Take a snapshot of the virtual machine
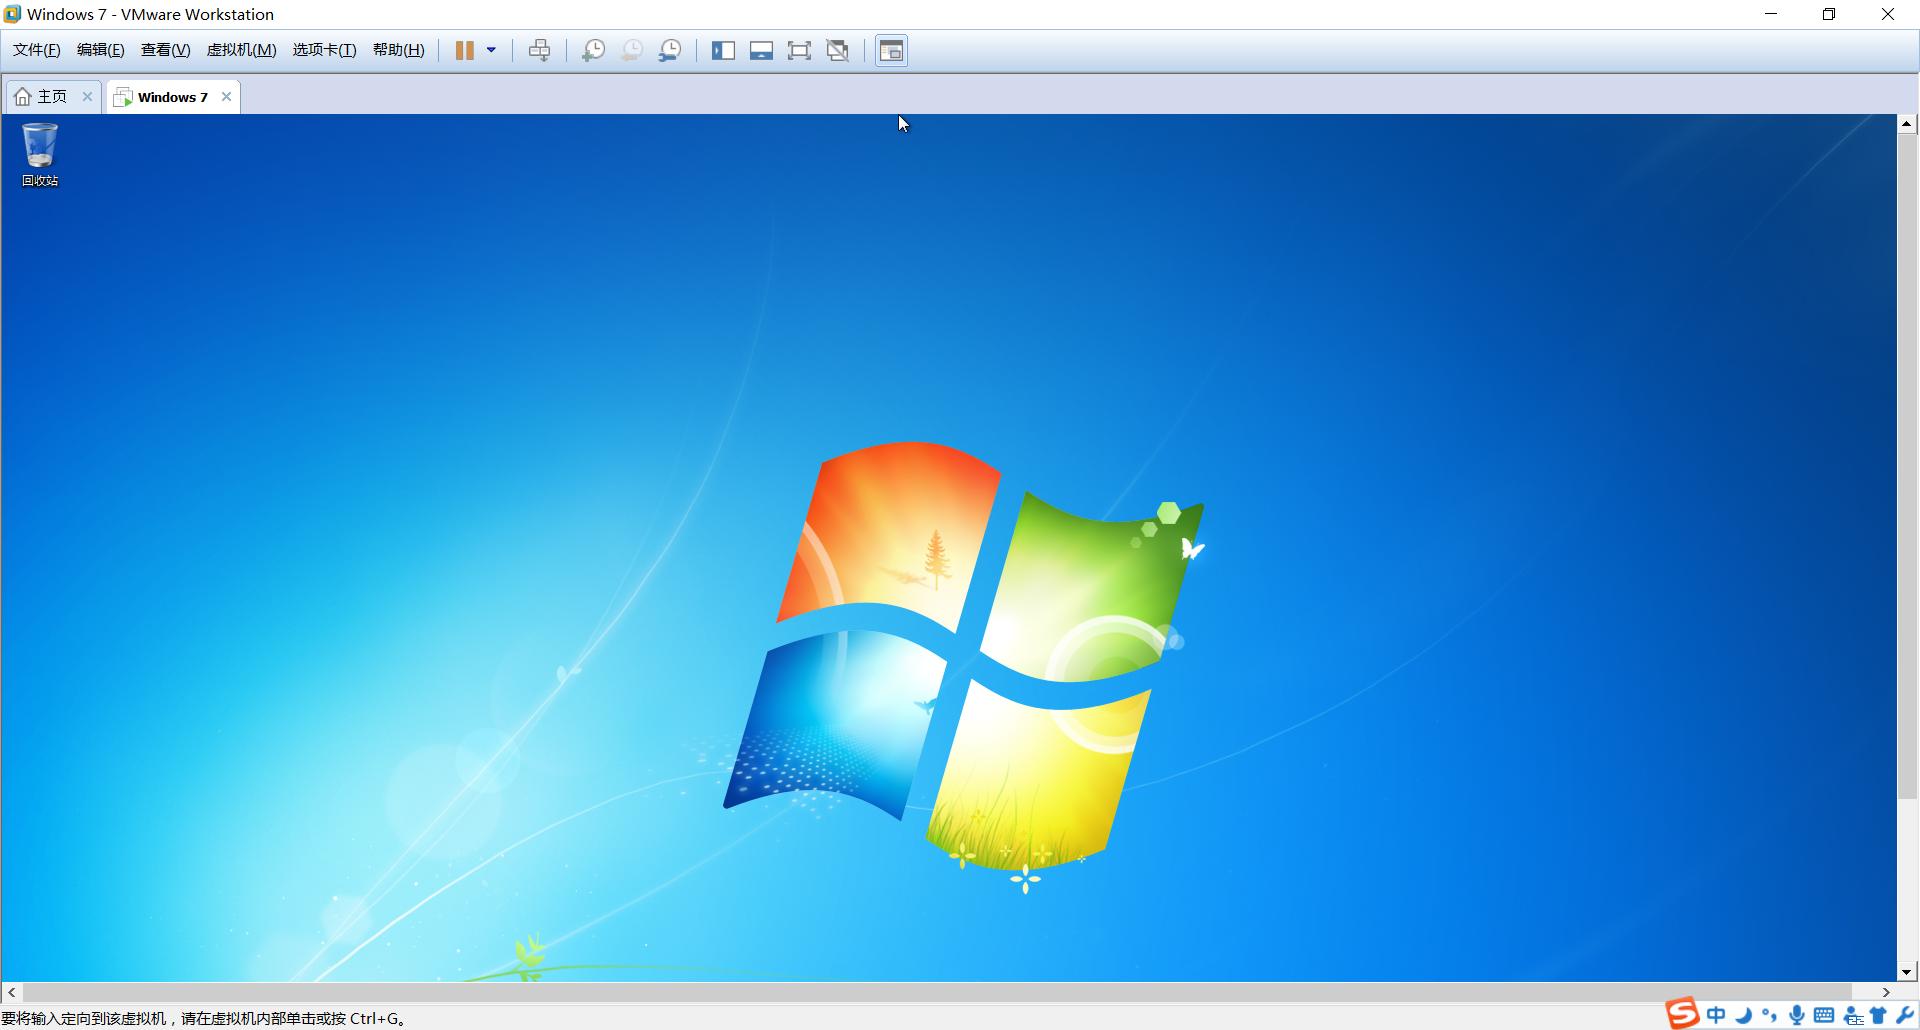 pyautogui.click(x=593, y=50)
